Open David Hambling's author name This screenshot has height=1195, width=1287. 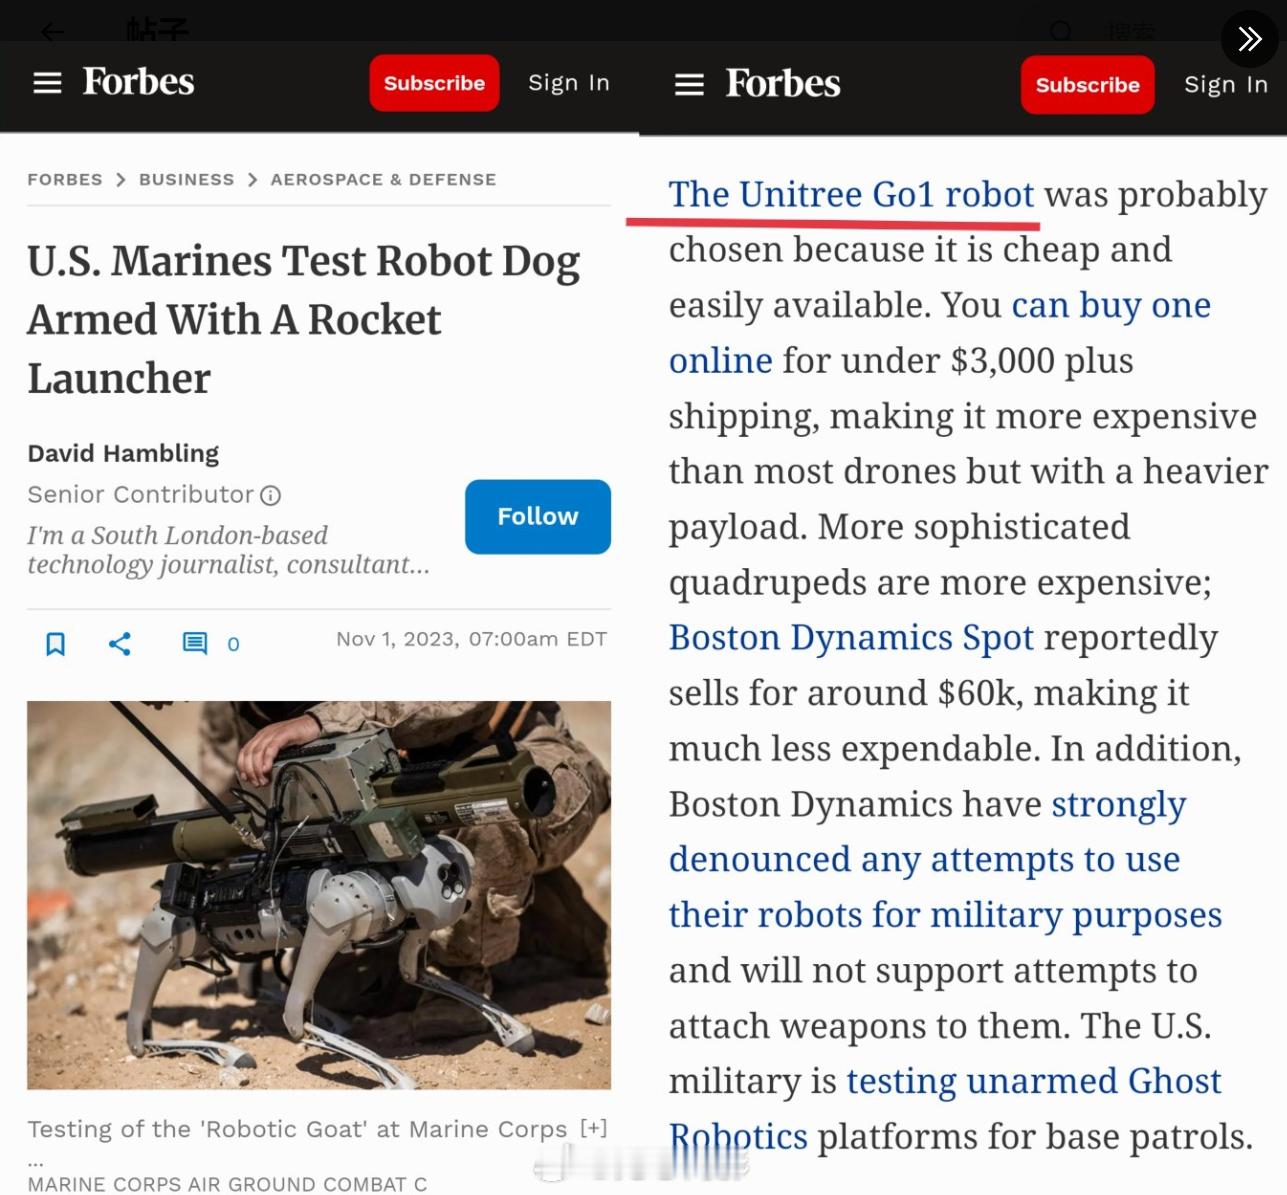pyautogui.click(x=123, y=453)
